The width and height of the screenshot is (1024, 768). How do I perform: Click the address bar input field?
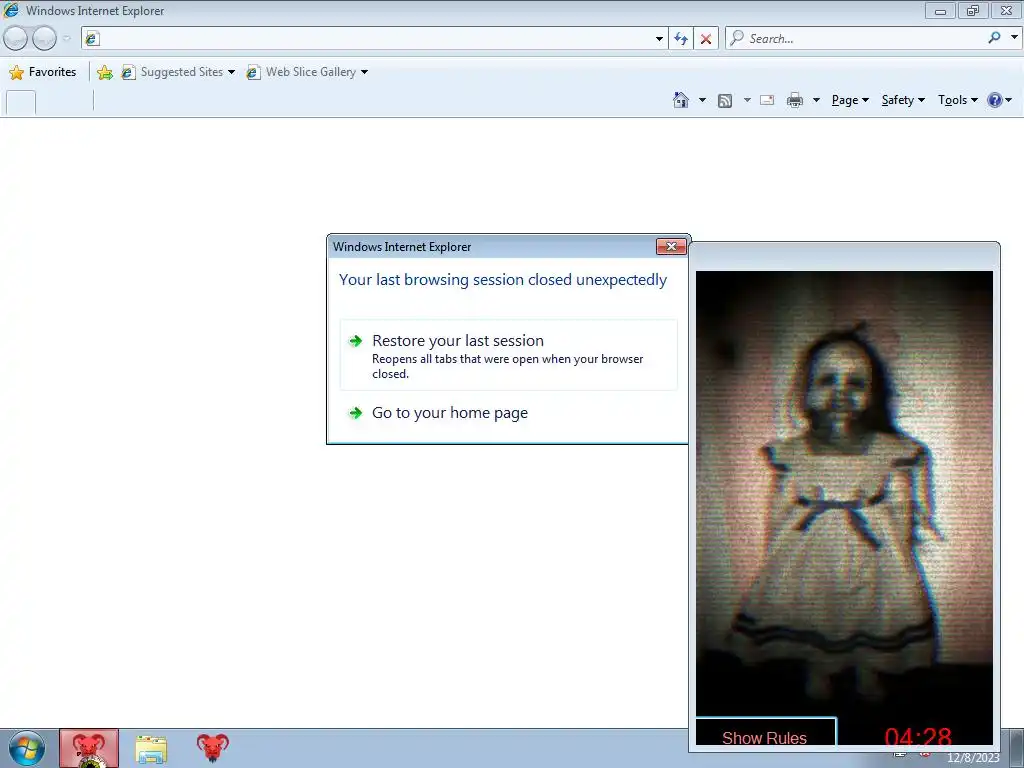[x=376, y=39]
